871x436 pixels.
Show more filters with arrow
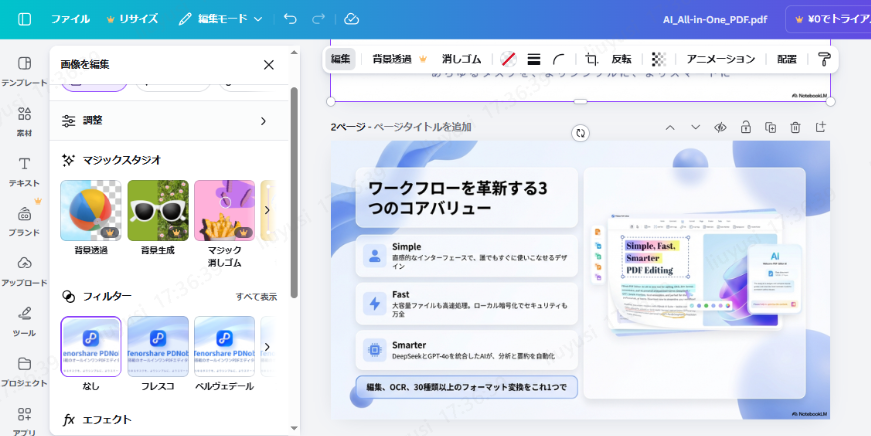tap(267, 347)
